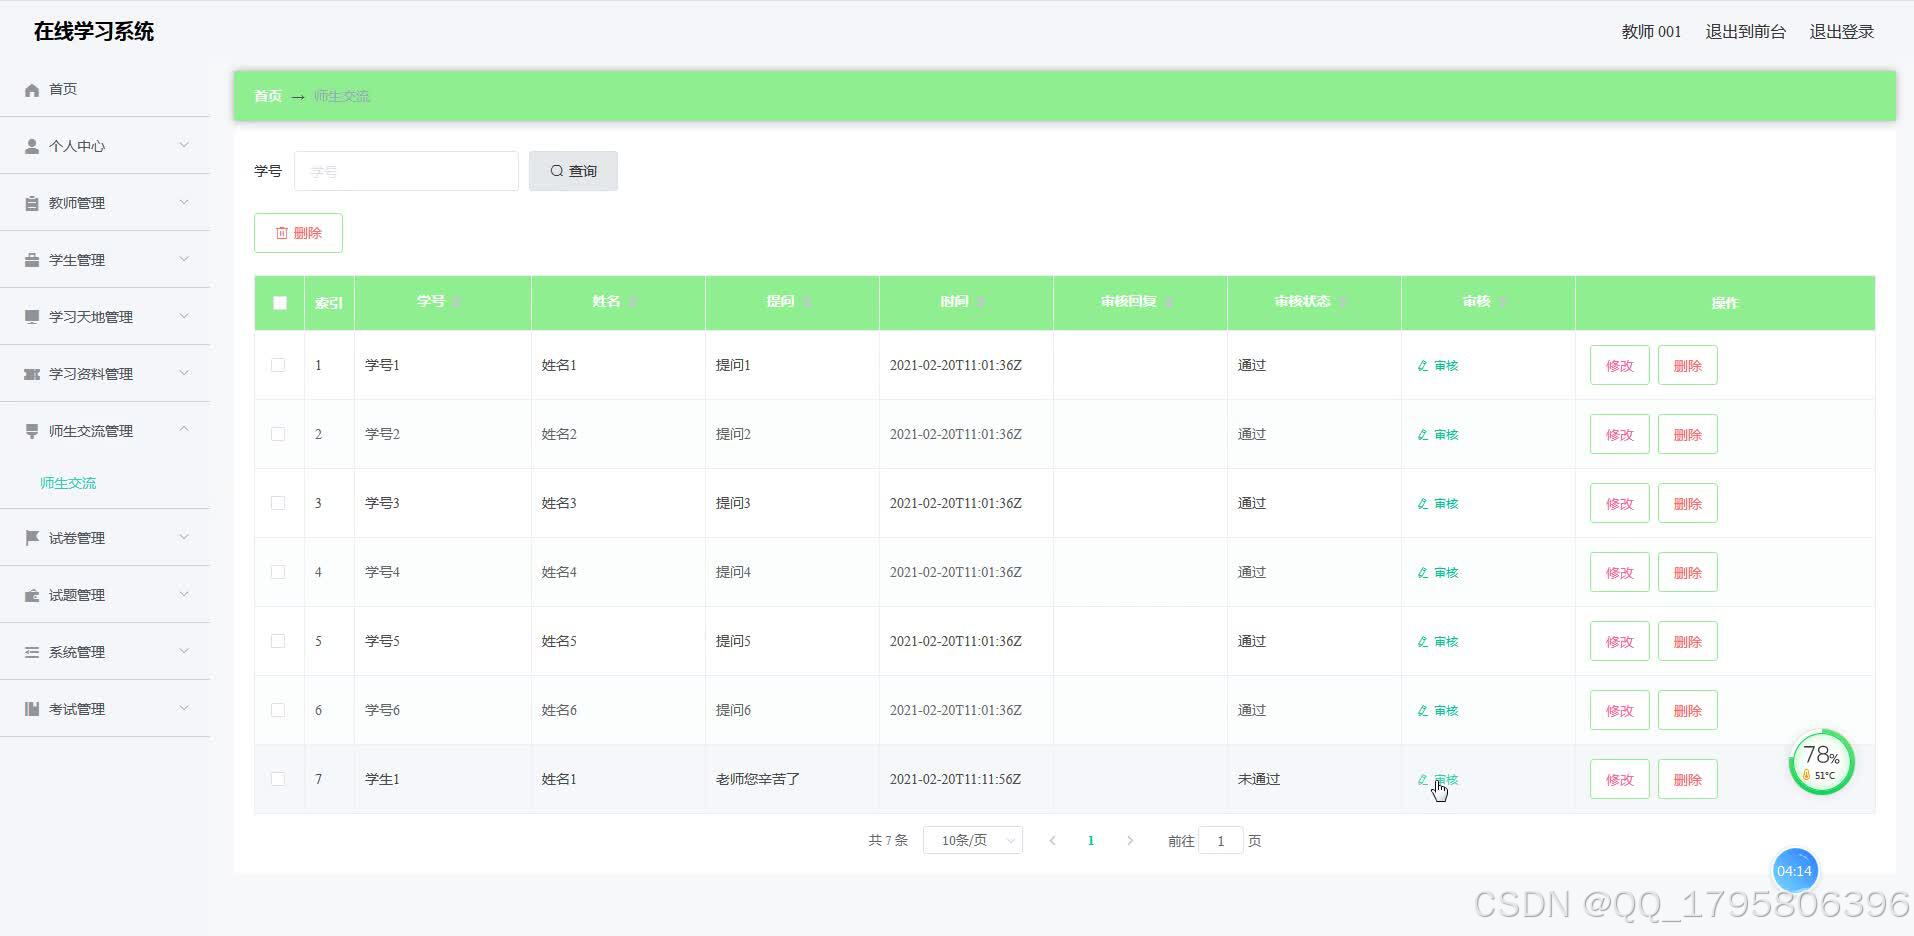Click the 教师 001 user label
The image size is (1914, 936).
point(1651,32)
